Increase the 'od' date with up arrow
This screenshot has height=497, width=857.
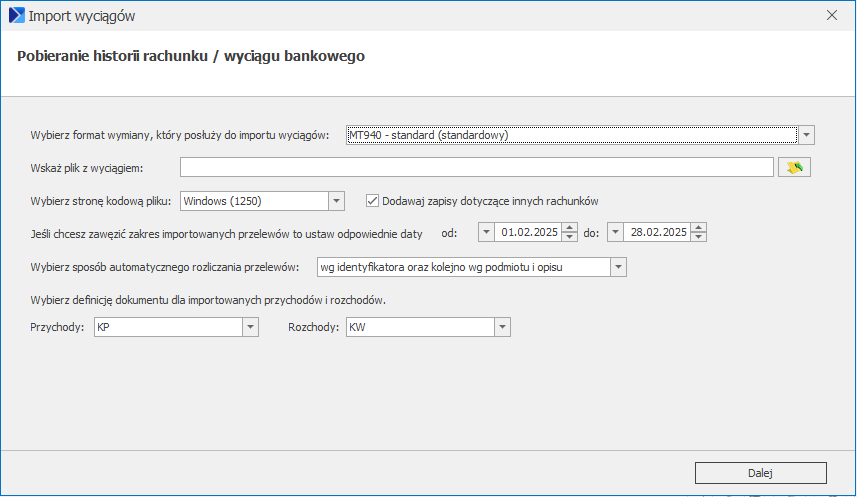coord(570,228)
